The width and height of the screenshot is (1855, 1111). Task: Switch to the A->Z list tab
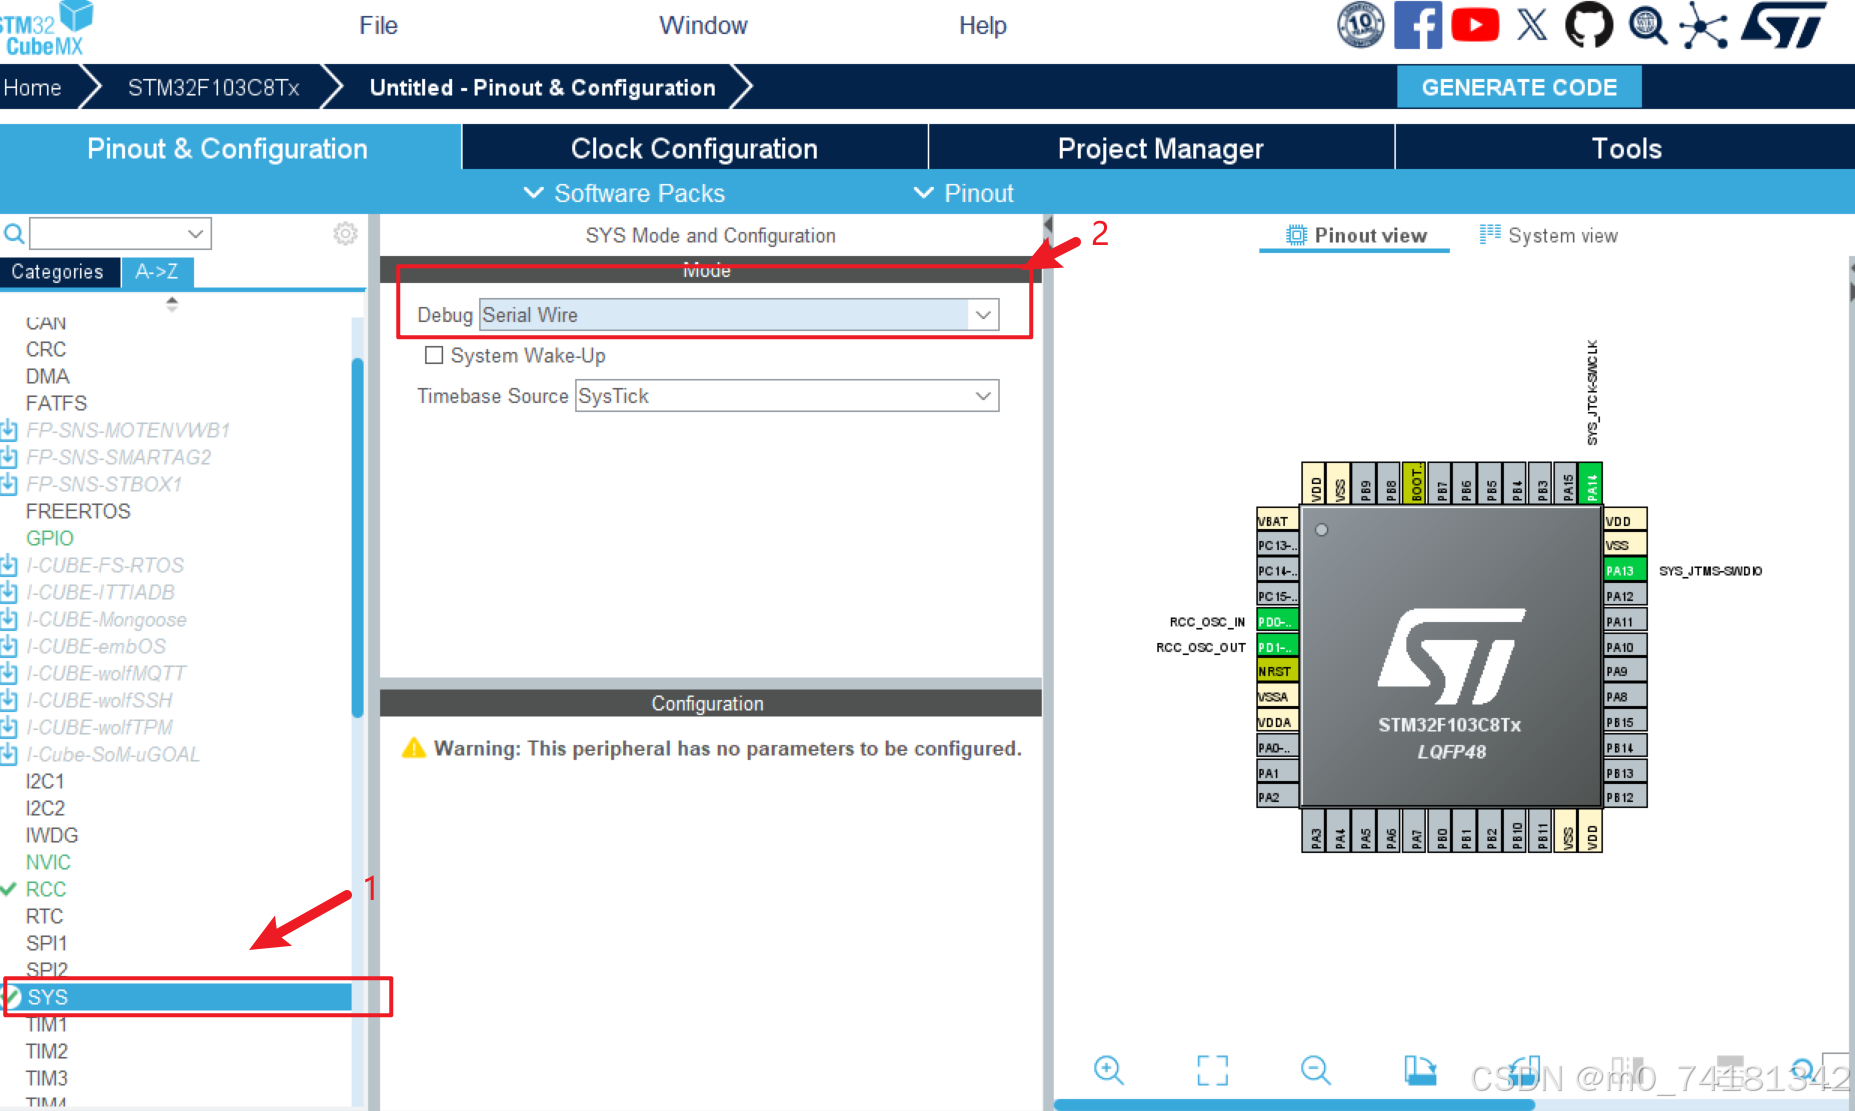157,272
